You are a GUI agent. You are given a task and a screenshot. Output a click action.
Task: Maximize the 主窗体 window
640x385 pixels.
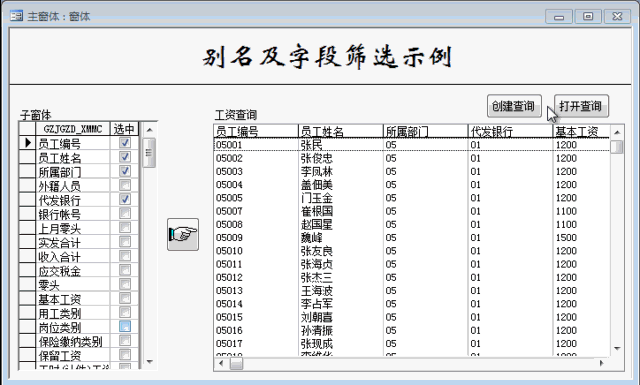(588, 16)
